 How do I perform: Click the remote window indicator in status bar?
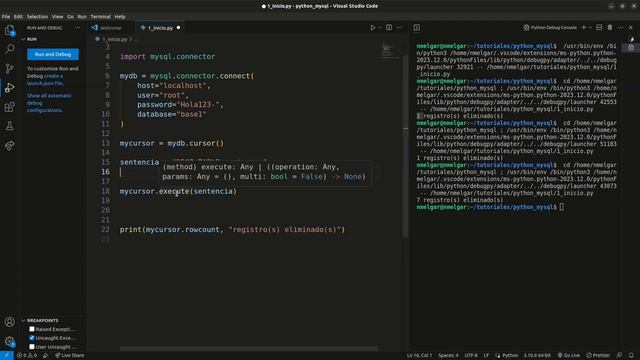(x=7, y=356)
